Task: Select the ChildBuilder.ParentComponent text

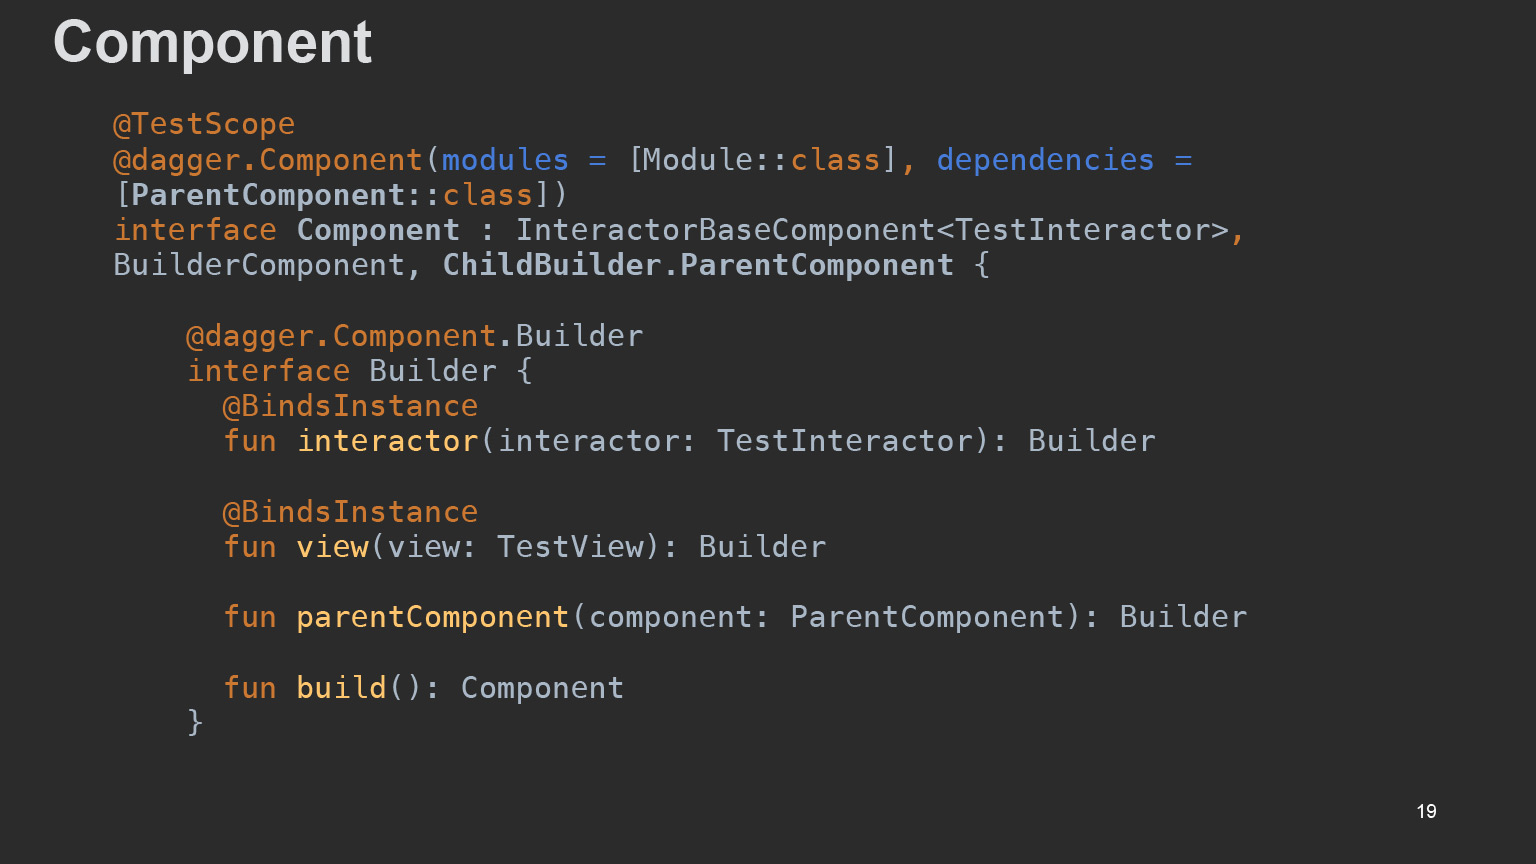Action: point(698,265)
